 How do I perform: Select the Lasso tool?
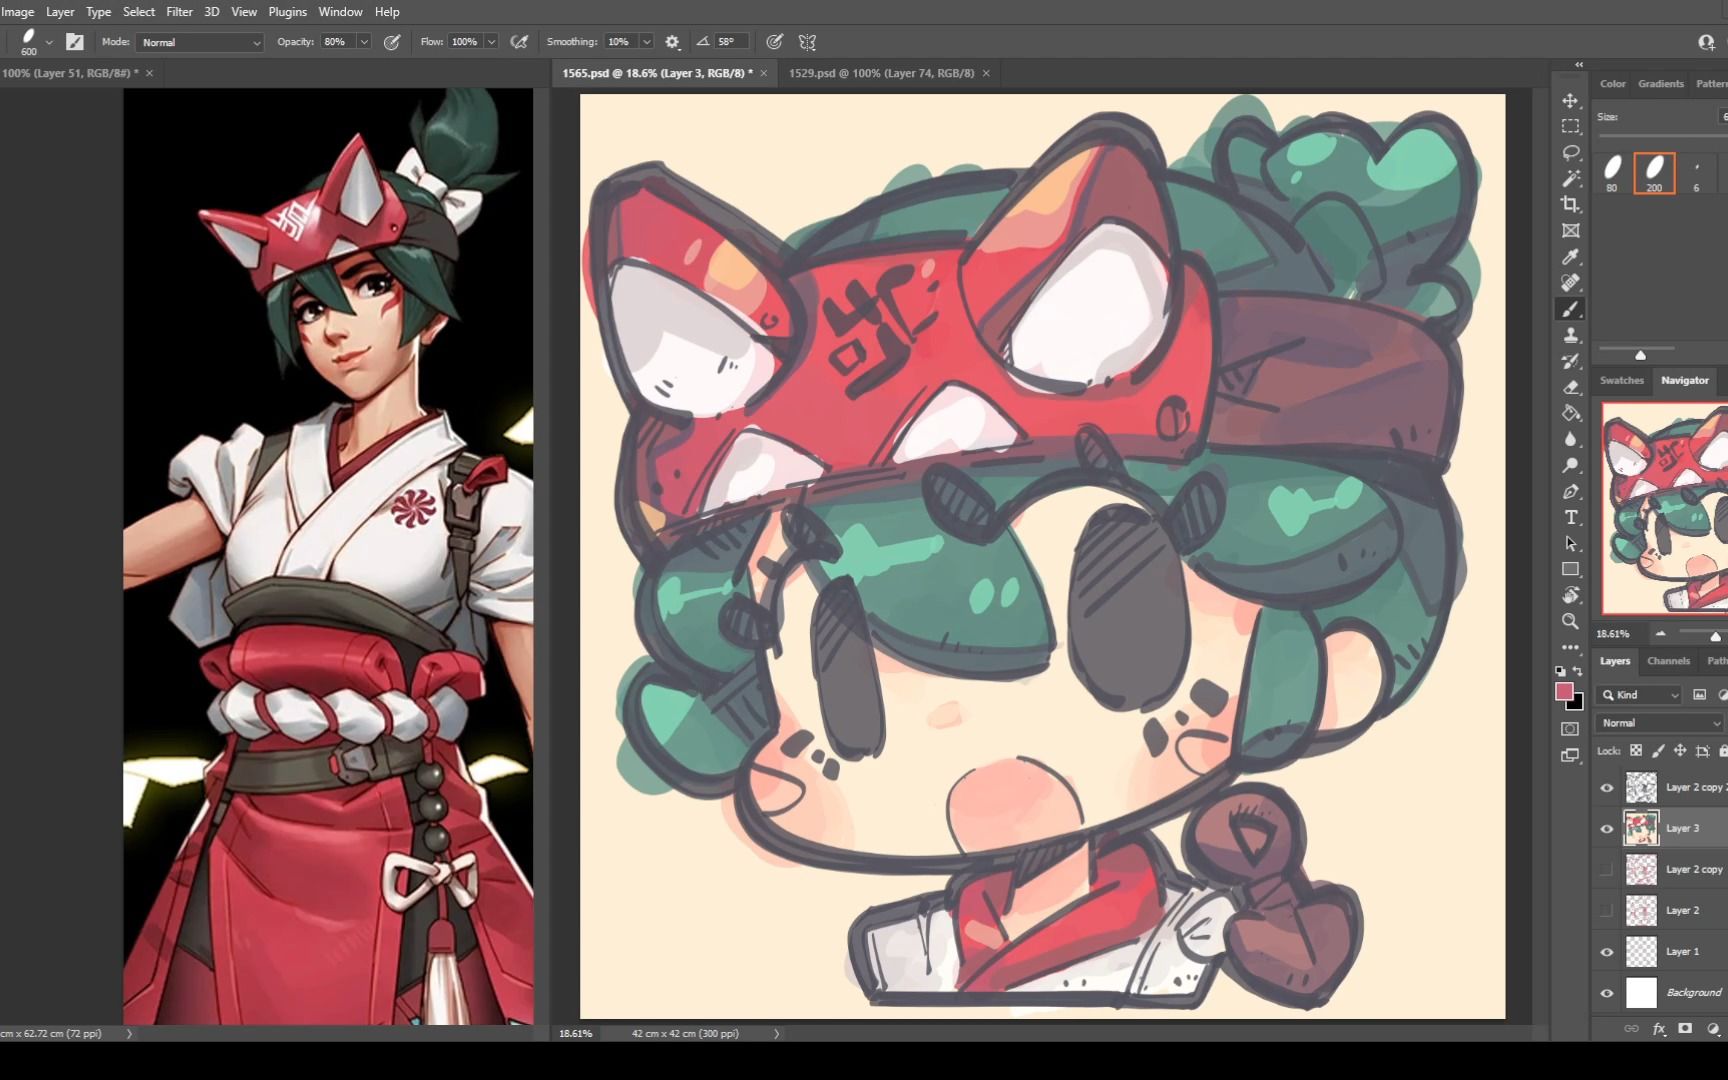pyautogui.click(x=1571, y=153)
